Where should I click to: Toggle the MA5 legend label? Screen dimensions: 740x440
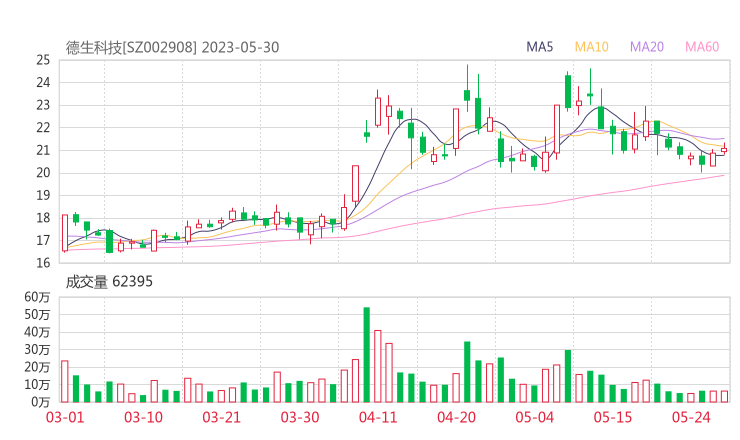(540, 47)
